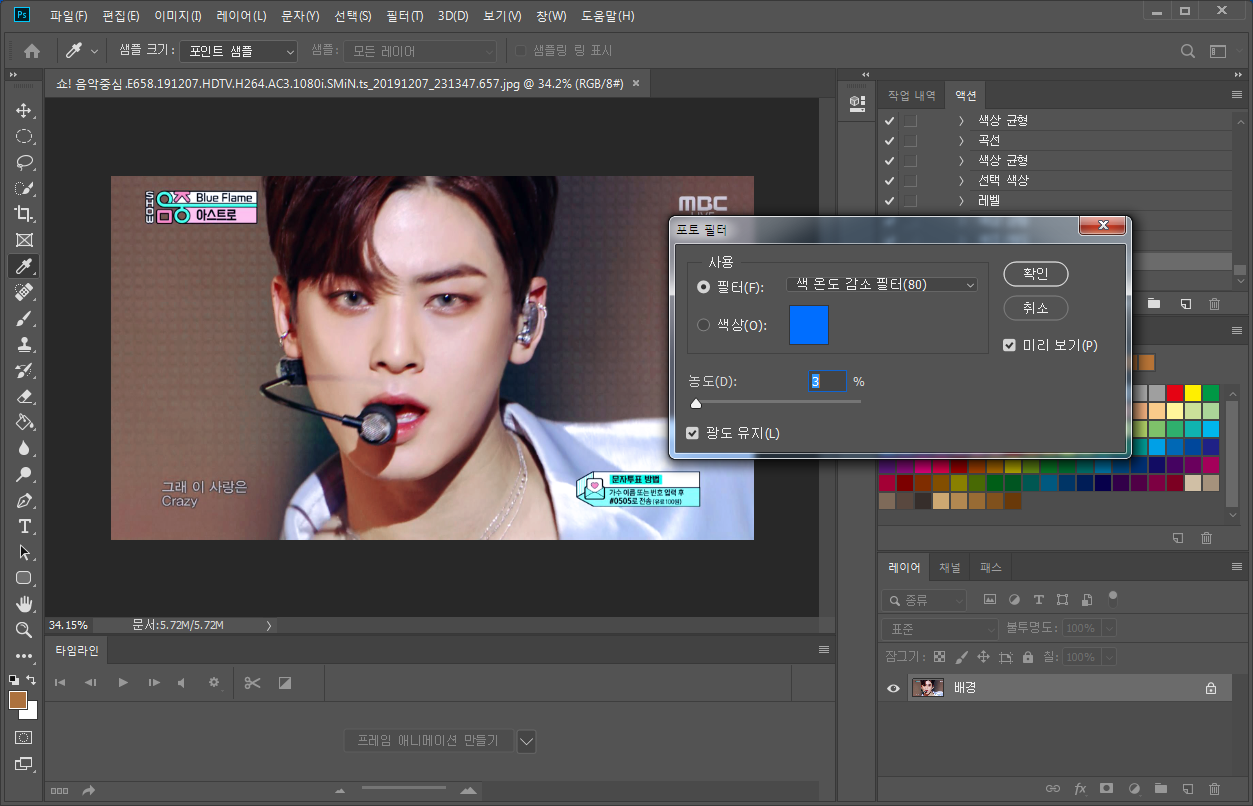Click the blue filter color swatch
This screenshot has width=1253, height=806.
809,325
